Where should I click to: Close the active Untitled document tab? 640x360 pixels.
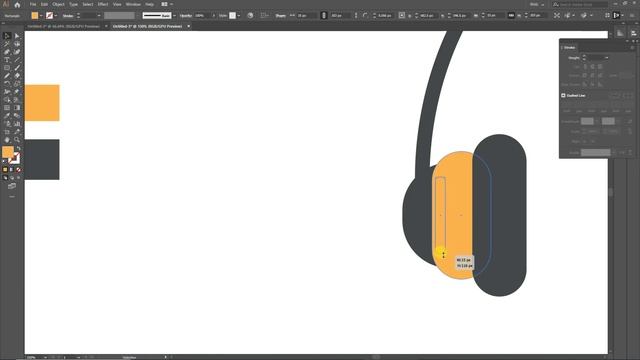(189, 26)
